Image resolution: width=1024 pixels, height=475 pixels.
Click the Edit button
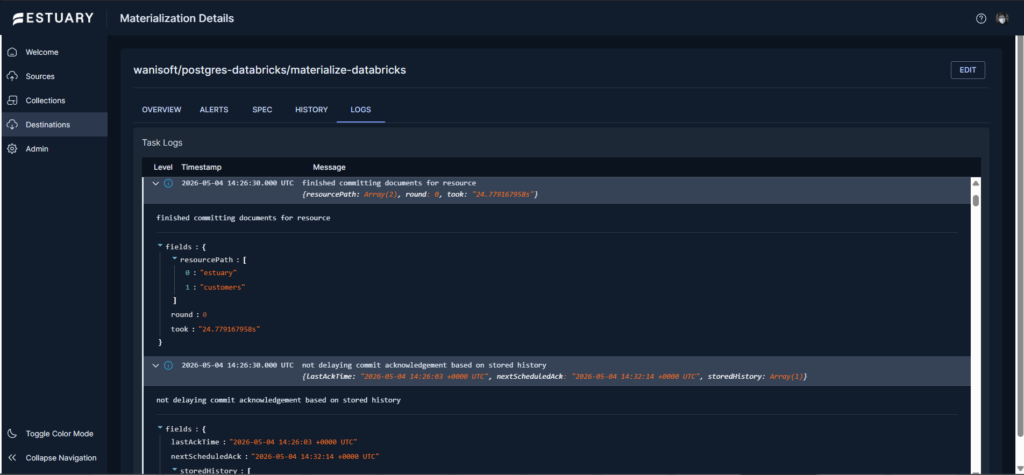(967, 70)
